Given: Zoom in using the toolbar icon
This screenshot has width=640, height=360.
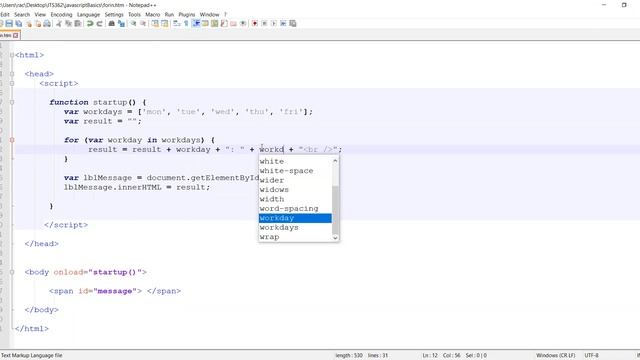Looking at the screenshot, I should click(133, 24).
